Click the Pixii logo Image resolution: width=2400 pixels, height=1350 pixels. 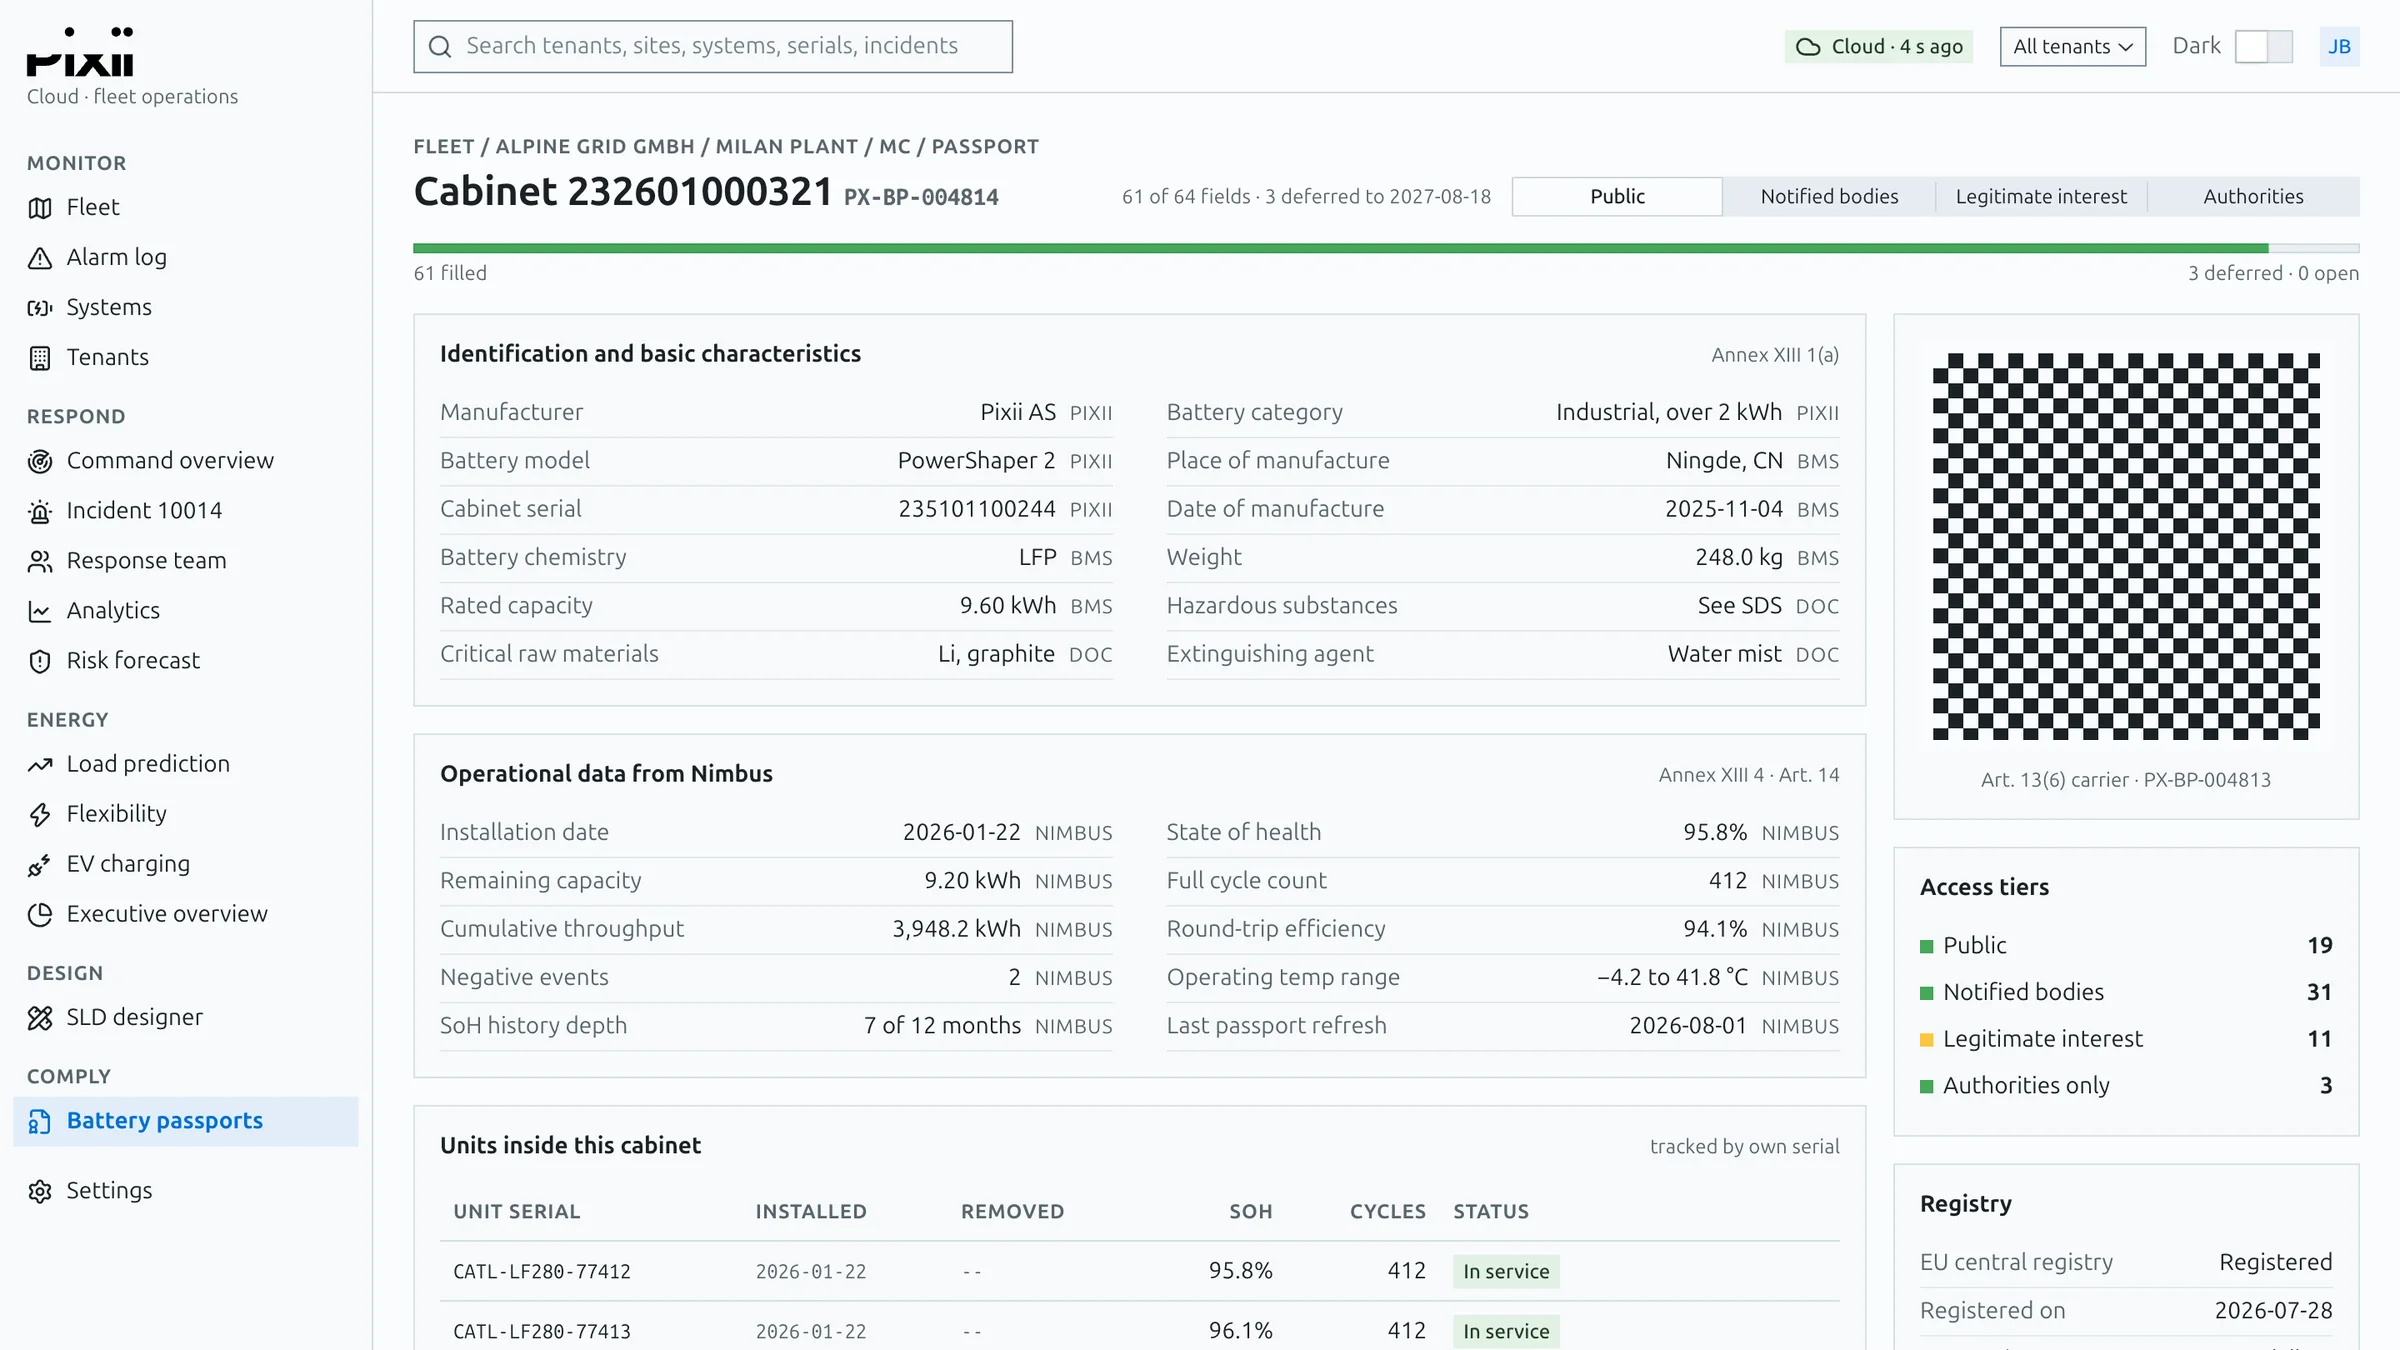80,51
